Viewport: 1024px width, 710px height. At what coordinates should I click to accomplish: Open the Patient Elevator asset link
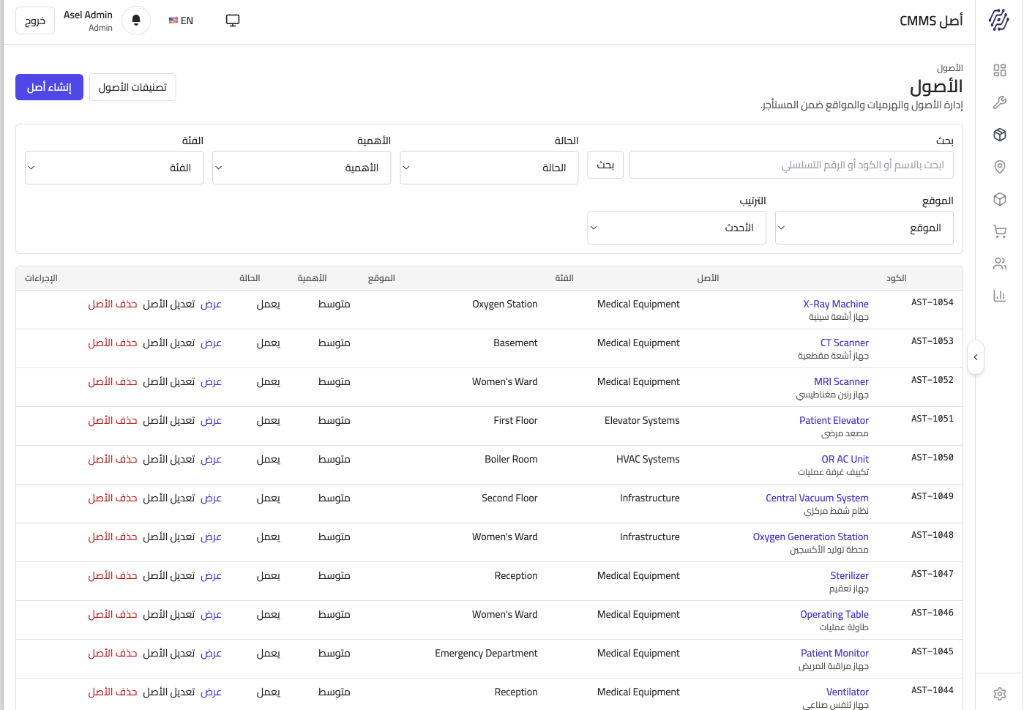click(834, 421)
